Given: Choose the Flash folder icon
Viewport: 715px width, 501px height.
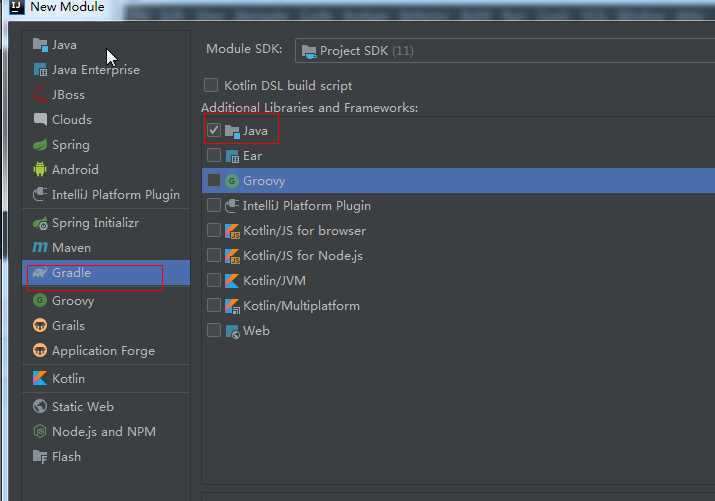Looking at the screenshot, I should pyautogui.click(x=40, y=456).
